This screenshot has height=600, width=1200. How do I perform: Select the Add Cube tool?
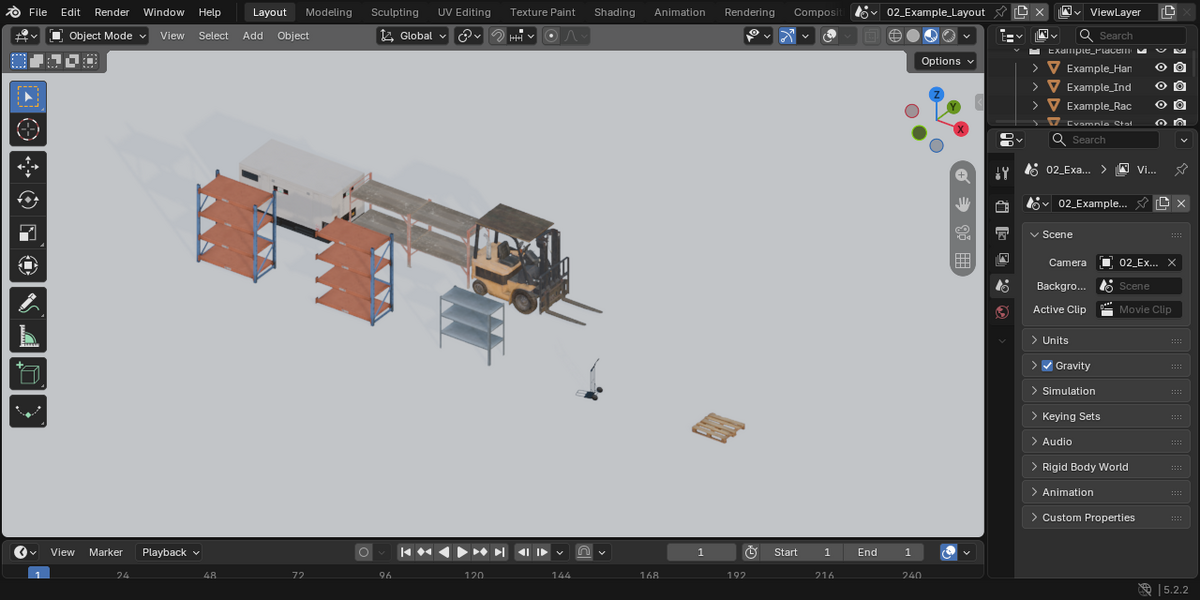(28, 374)
